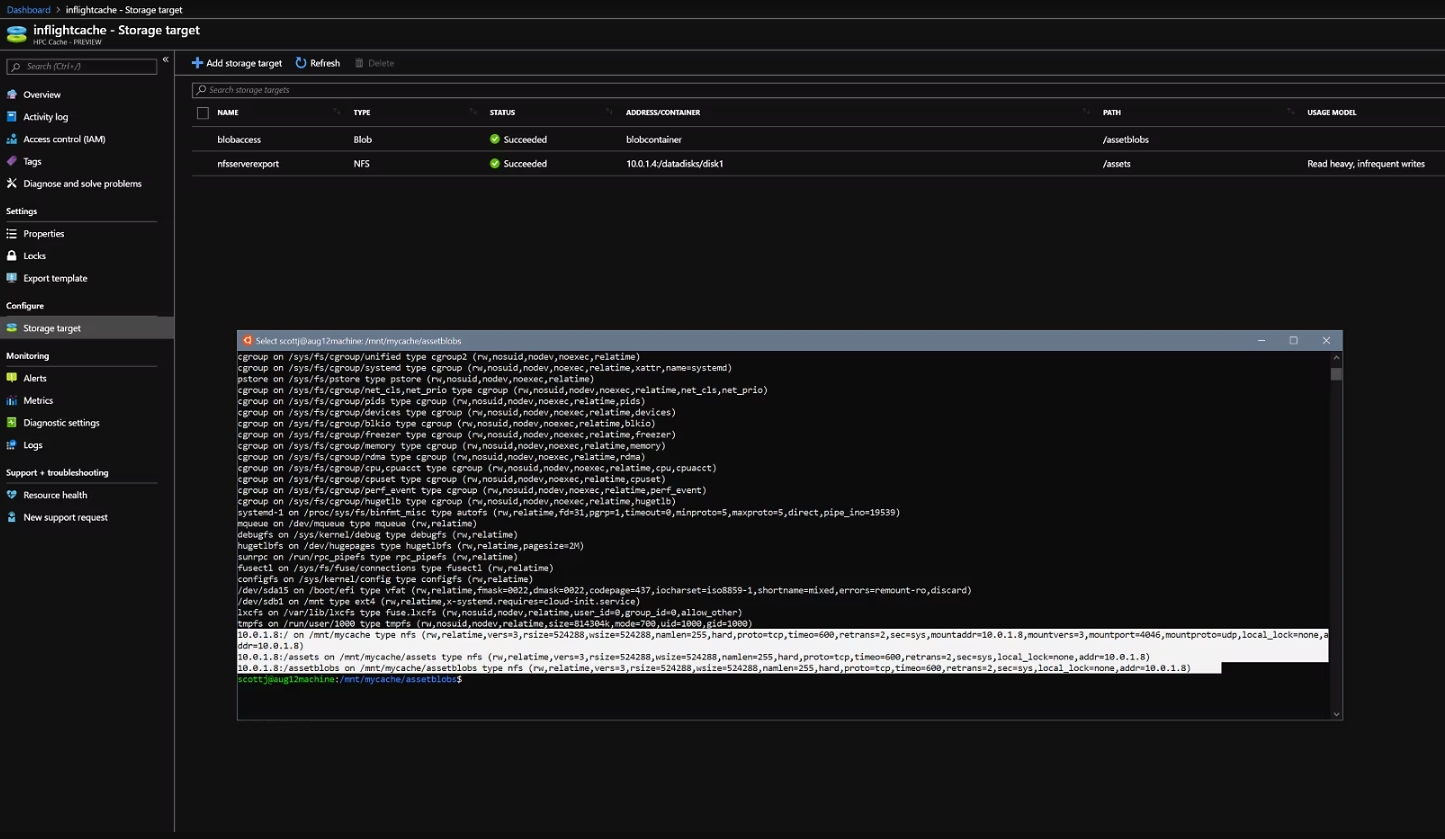The width and height of the screenshot is (1445, 839).
Task: Click the Dashboard breadcrumb link
Action: [x=29, y=10]
